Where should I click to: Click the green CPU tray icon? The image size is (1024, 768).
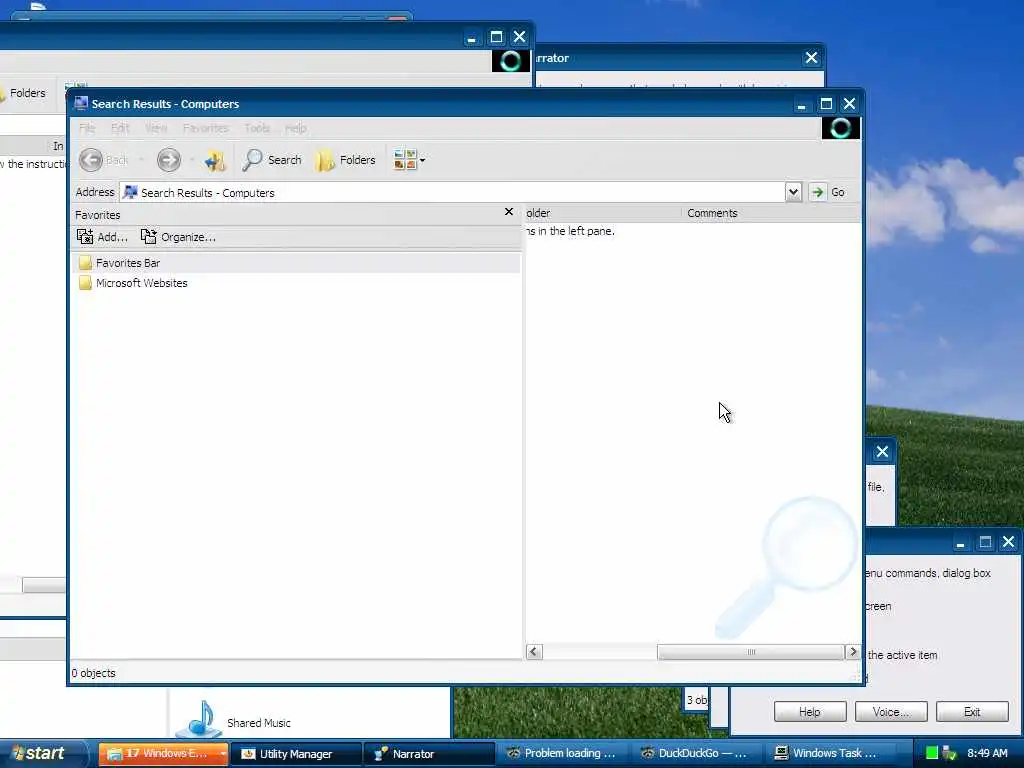[932, 754]
